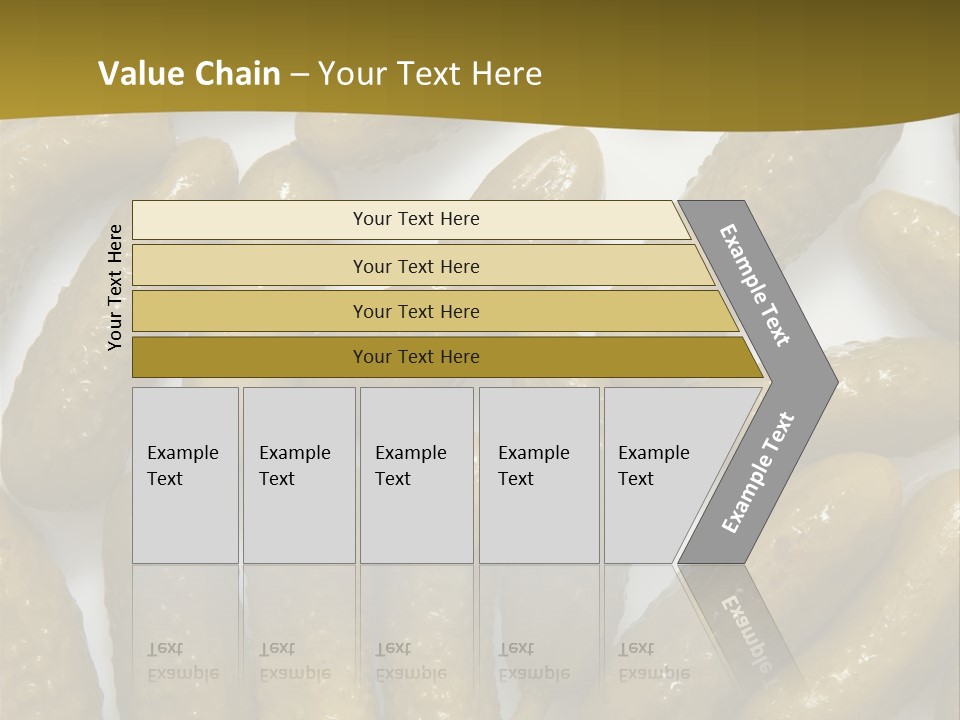This screenshot has height=720, width=960.
Task: Click the middle gray Example Text box
Action: (x=416, y=475)
